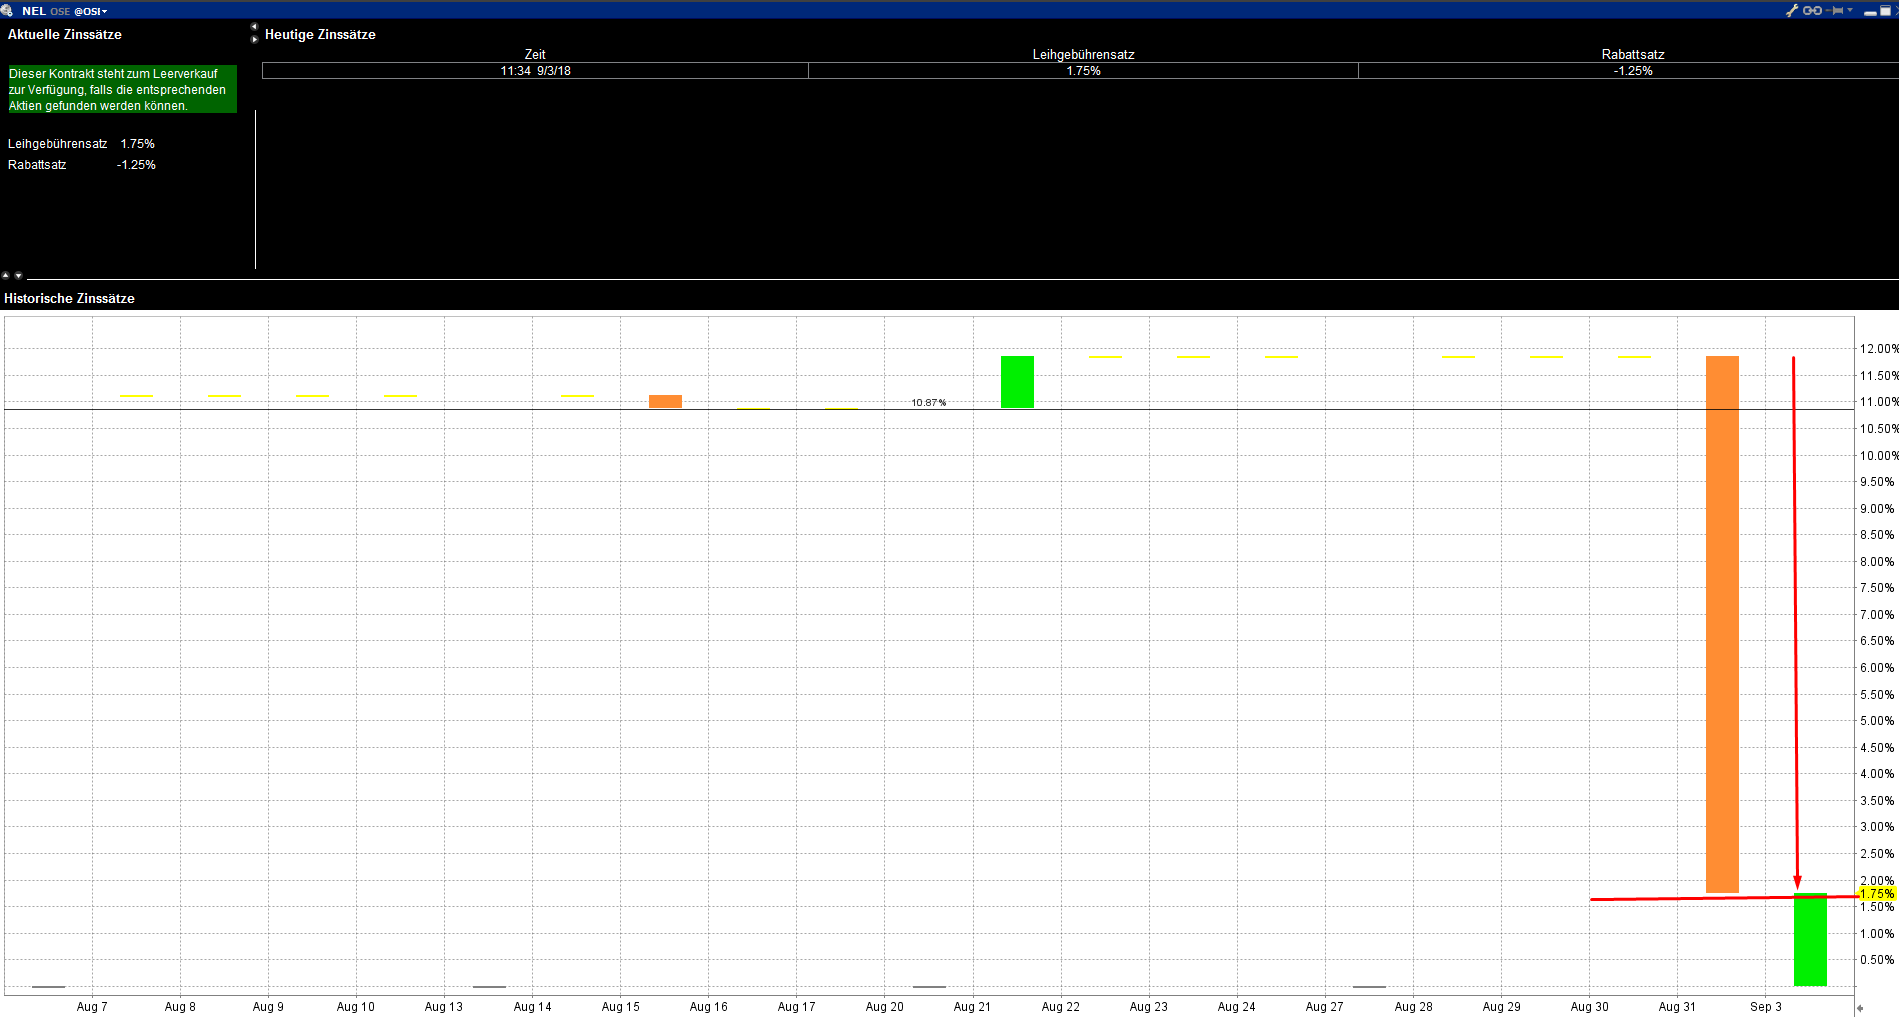Screen dimensions: 1899x1018
Task: Select the 1.75% cell in today's rates table
Action: click(1083, 71)
